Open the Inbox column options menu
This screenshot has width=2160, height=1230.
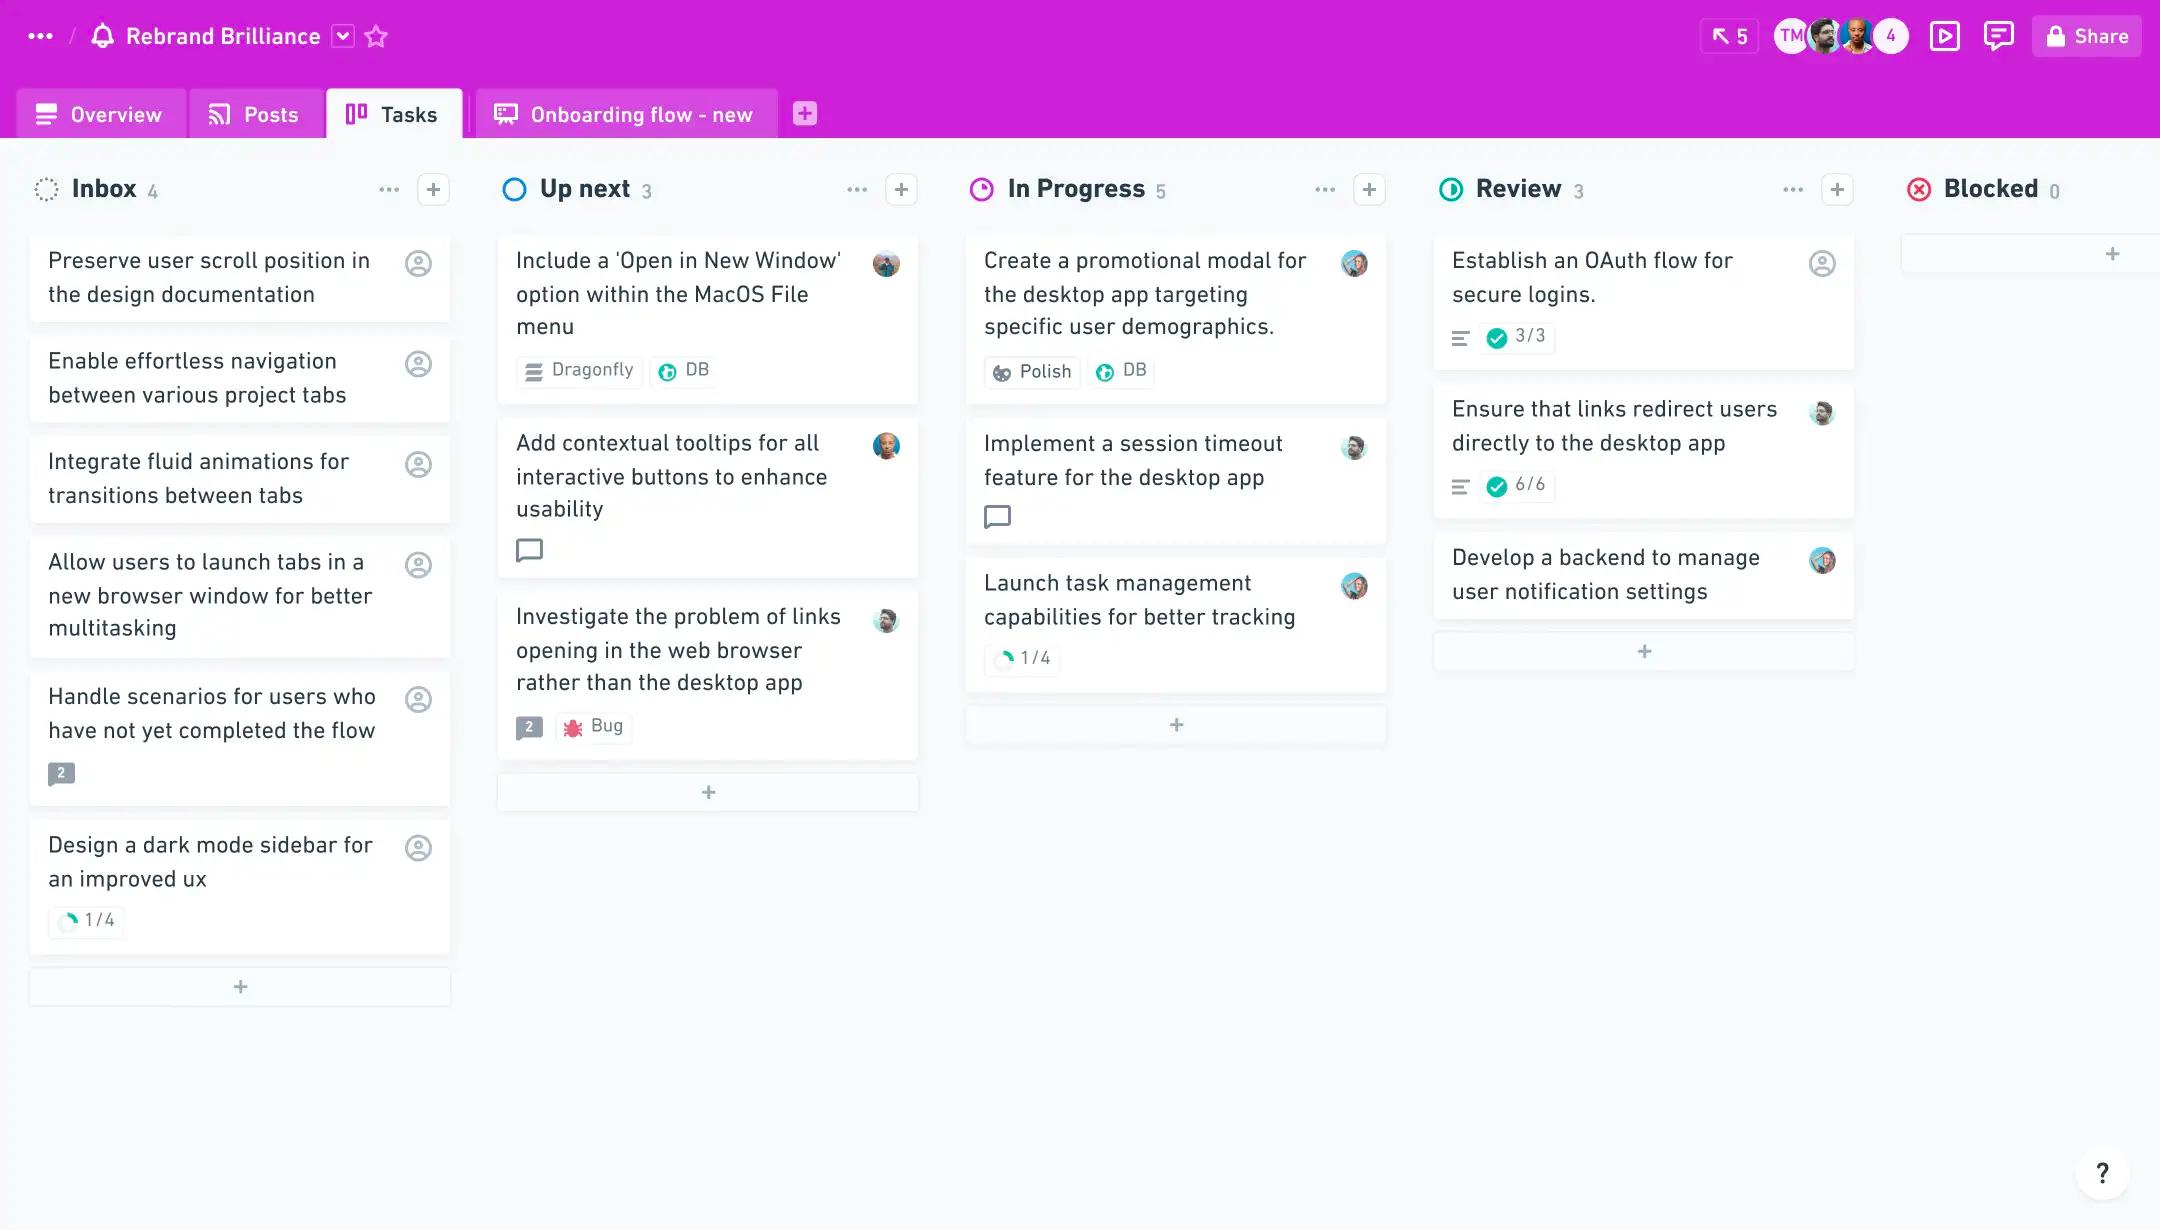[x=389, y=190]
